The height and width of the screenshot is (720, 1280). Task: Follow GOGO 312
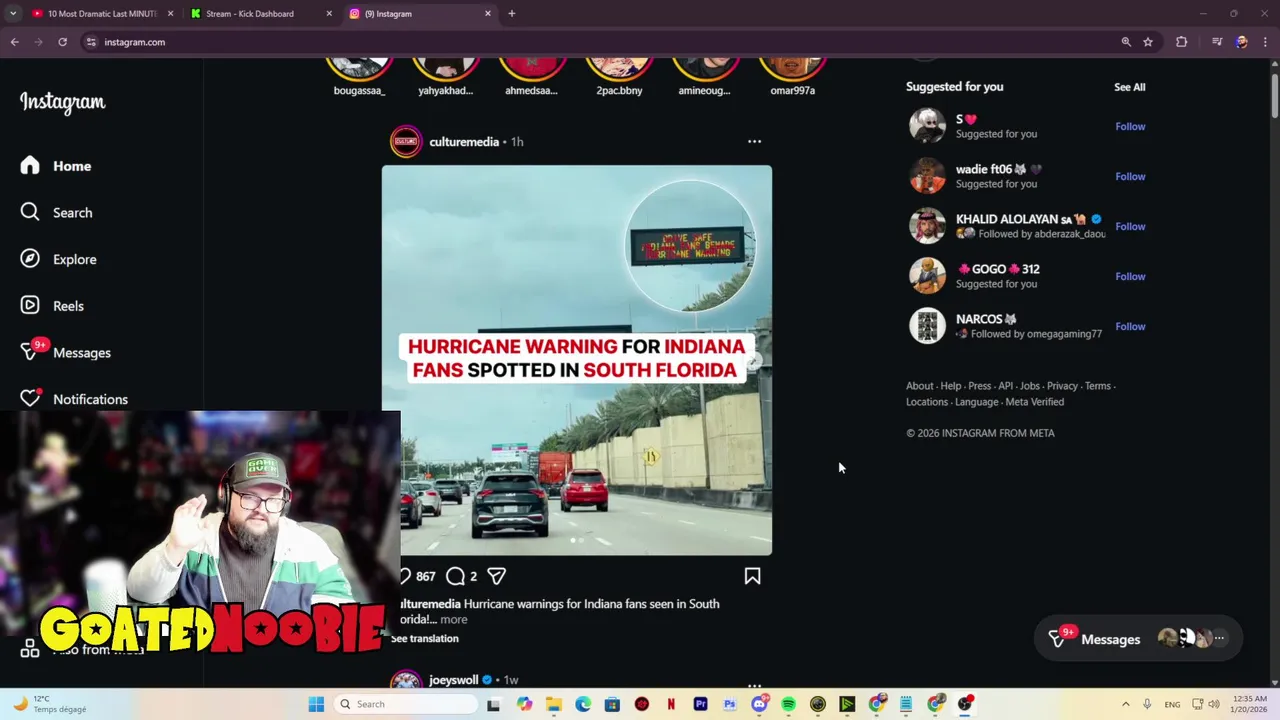(x=1130, y=276)
